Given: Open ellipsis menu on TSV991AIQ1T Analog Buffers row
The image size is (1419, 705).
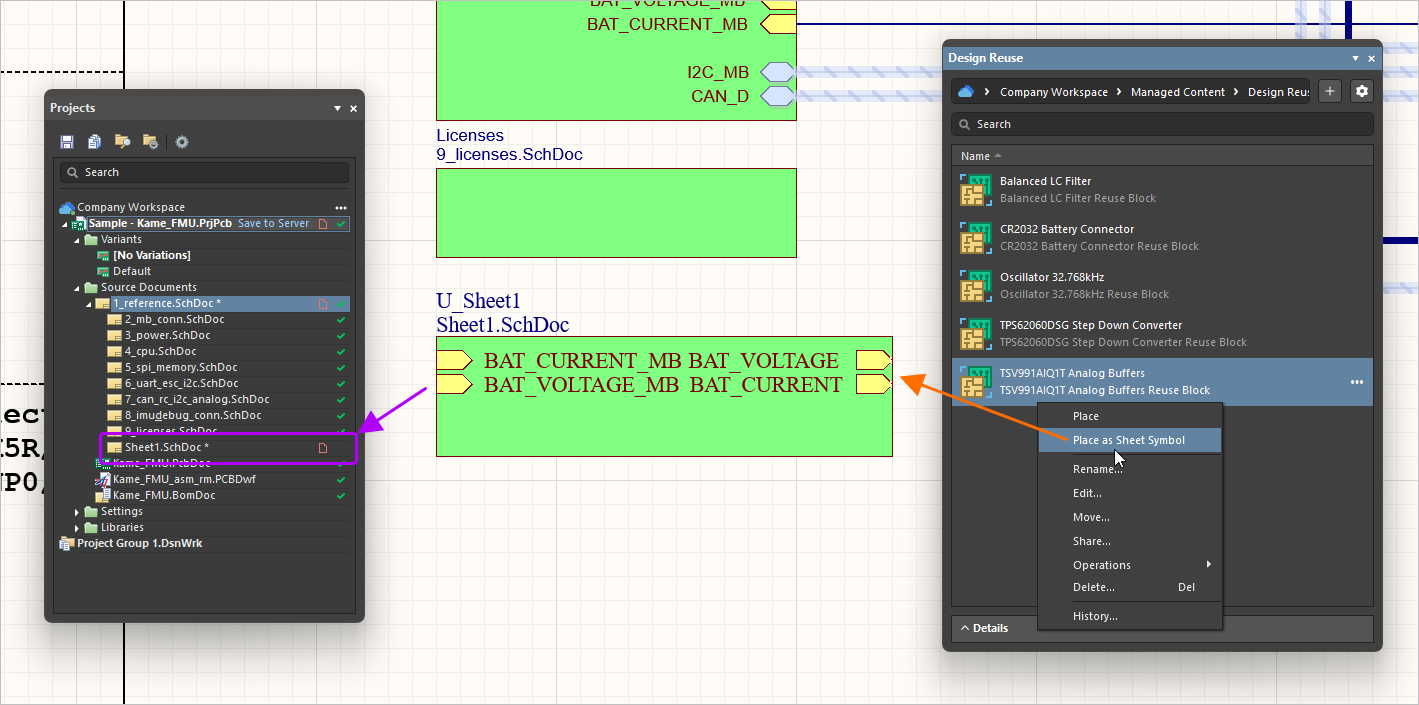Looking at the screenshot, I should click(1357, 382).
